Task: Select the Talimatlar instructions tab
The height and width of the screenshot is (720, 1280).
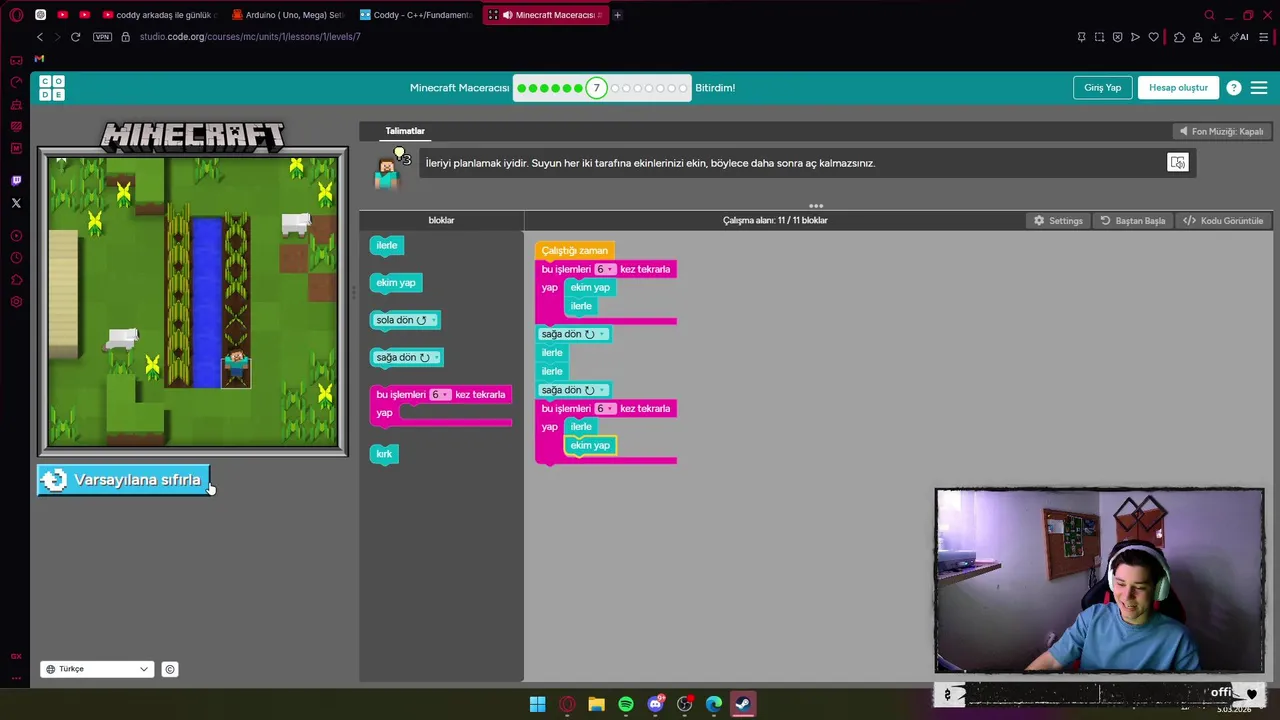Action: pyautogui.click(x=405, y=131)
